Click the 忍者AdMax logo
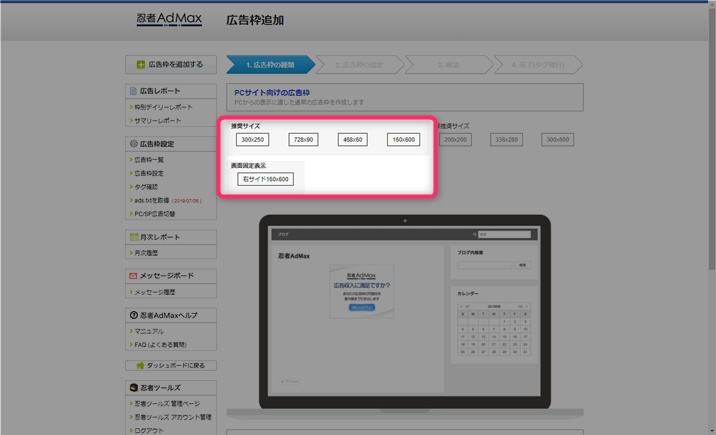The width and height of the screenshot is (716, 435). [x=169, y=19]
